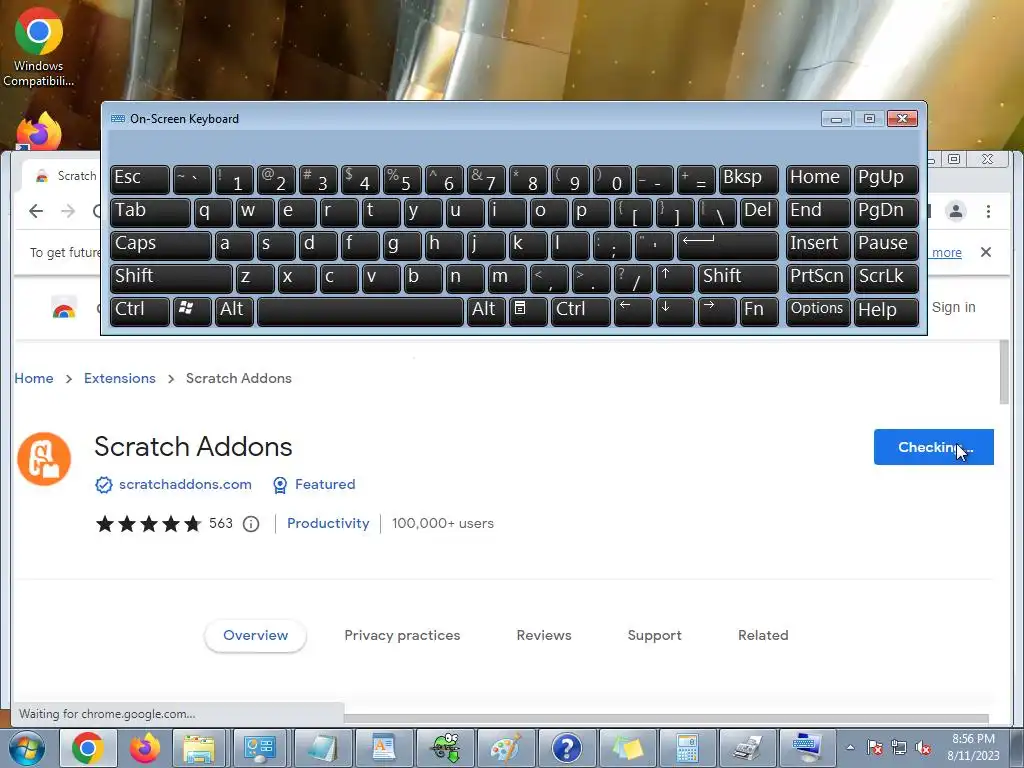This screenshot has width=1024, height=768.
Task: Click Sign in on the web store
Action: pos(953,308)
